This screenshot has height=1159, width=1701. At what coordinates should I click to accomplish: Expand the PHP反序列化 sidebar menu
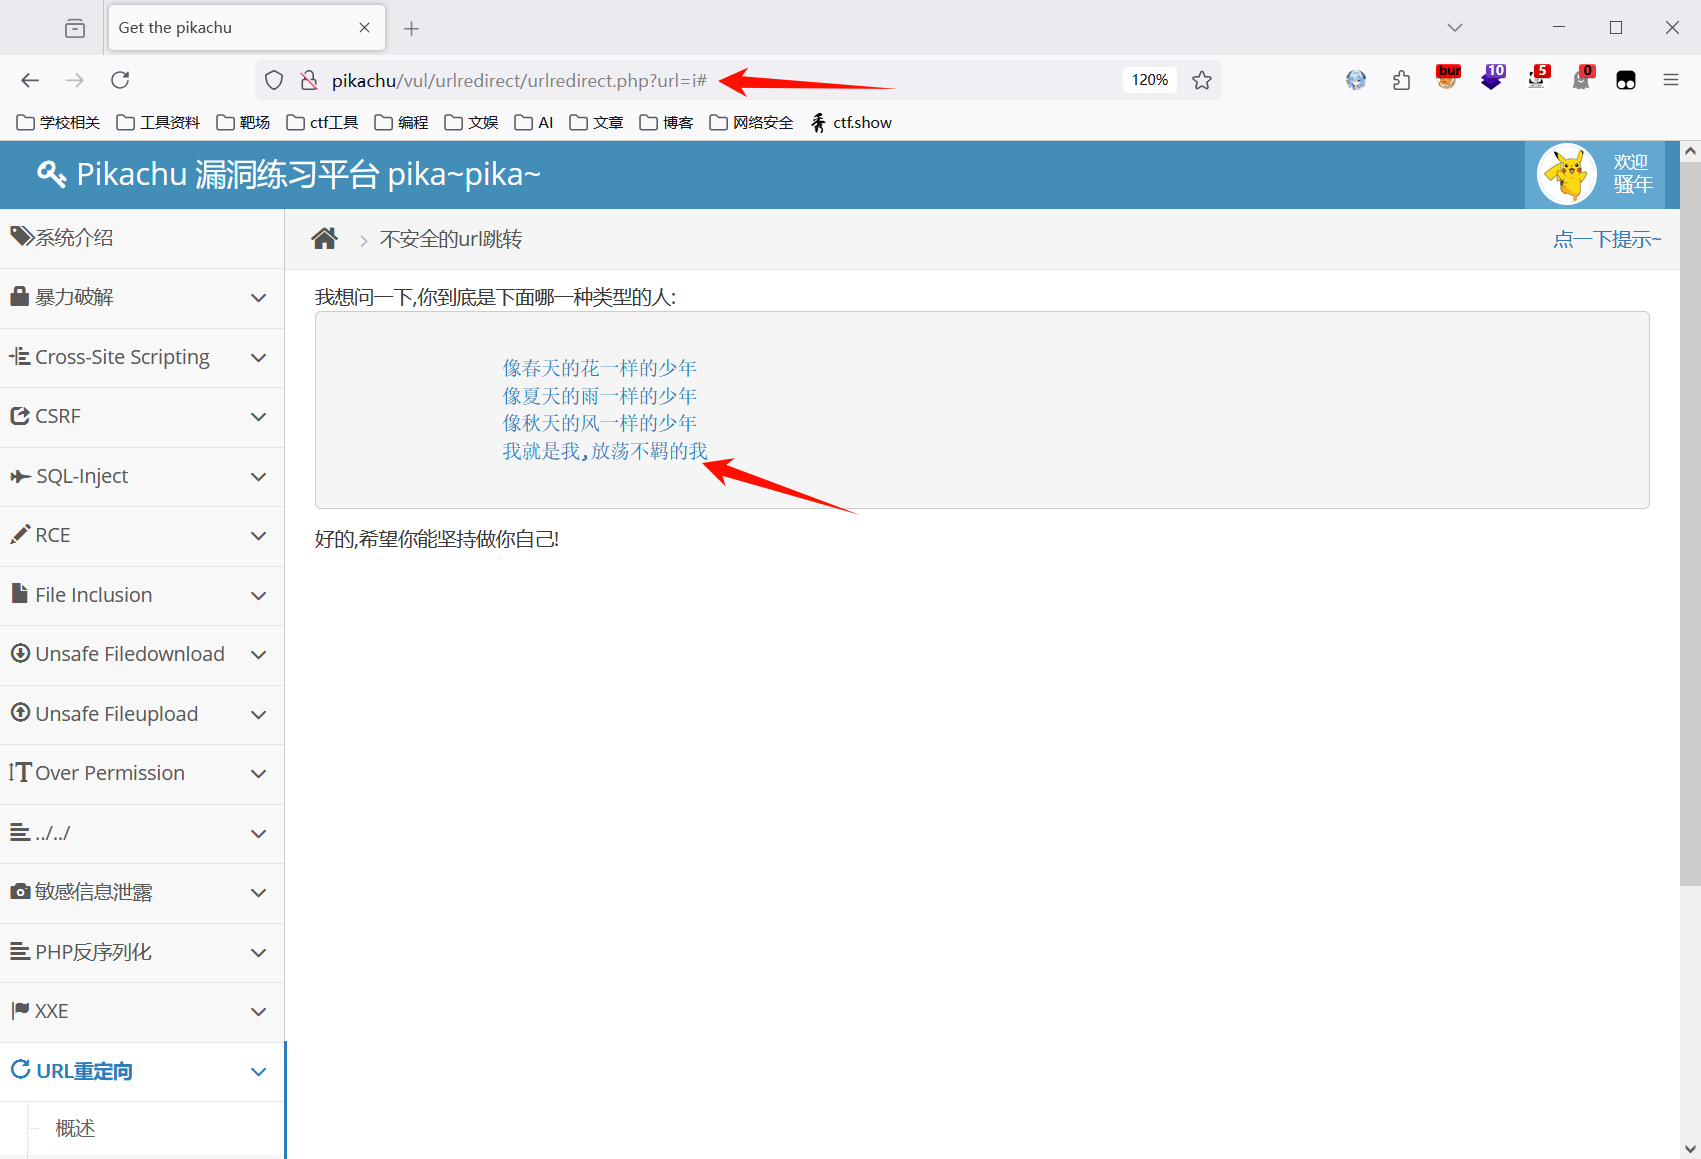pos(142,952)
